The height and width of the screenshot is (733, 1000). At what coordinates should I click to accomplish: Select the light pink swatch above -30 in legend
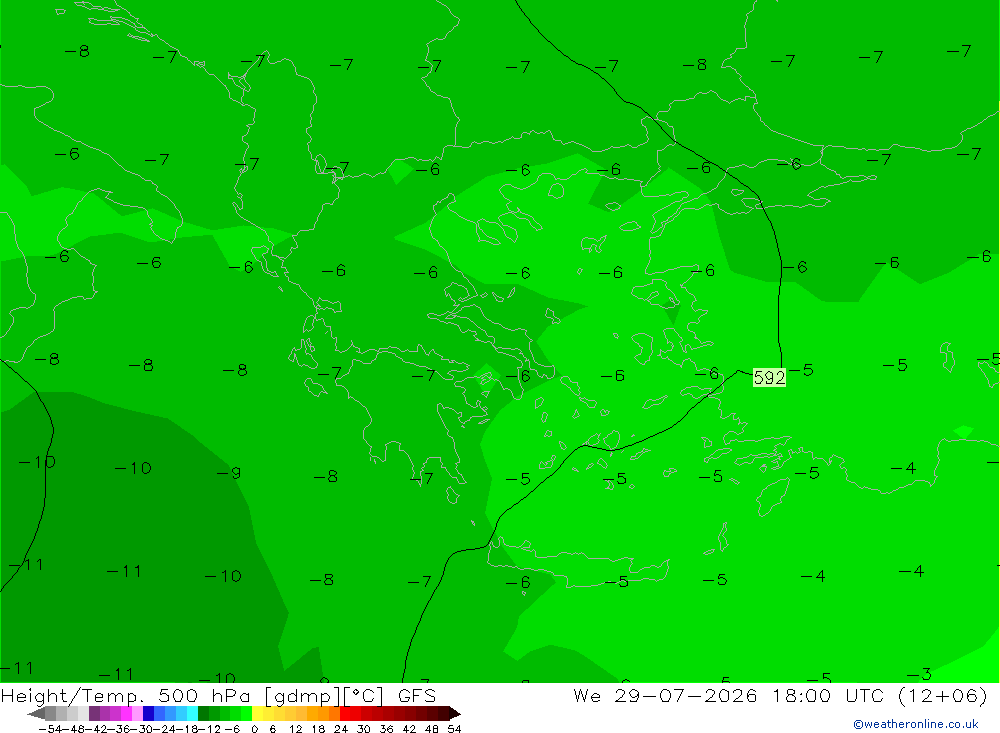point(137,714)
